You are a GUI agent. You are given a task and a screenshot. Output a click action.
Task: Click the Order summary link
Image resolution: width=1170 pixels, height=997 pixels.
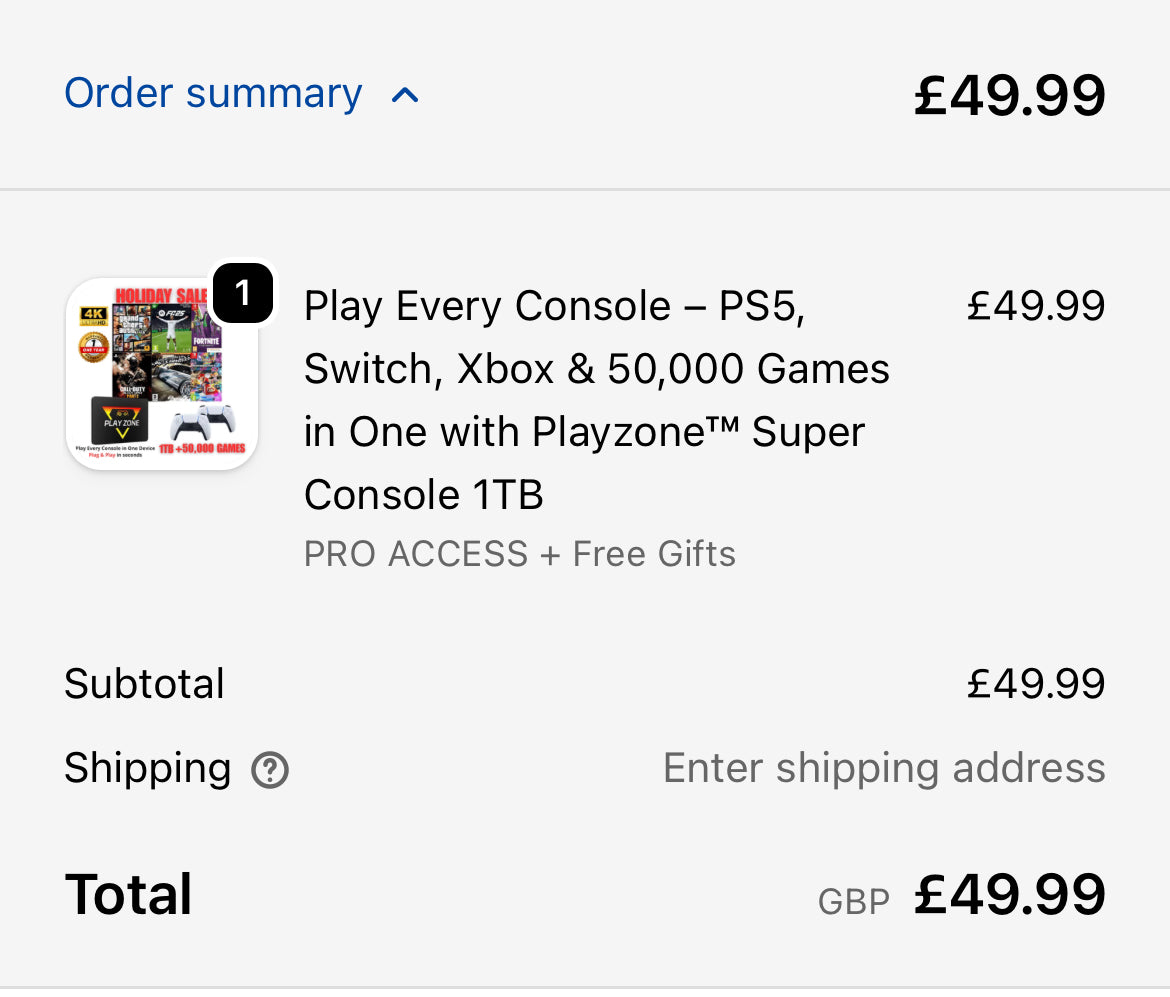click(x=213, y=94)
